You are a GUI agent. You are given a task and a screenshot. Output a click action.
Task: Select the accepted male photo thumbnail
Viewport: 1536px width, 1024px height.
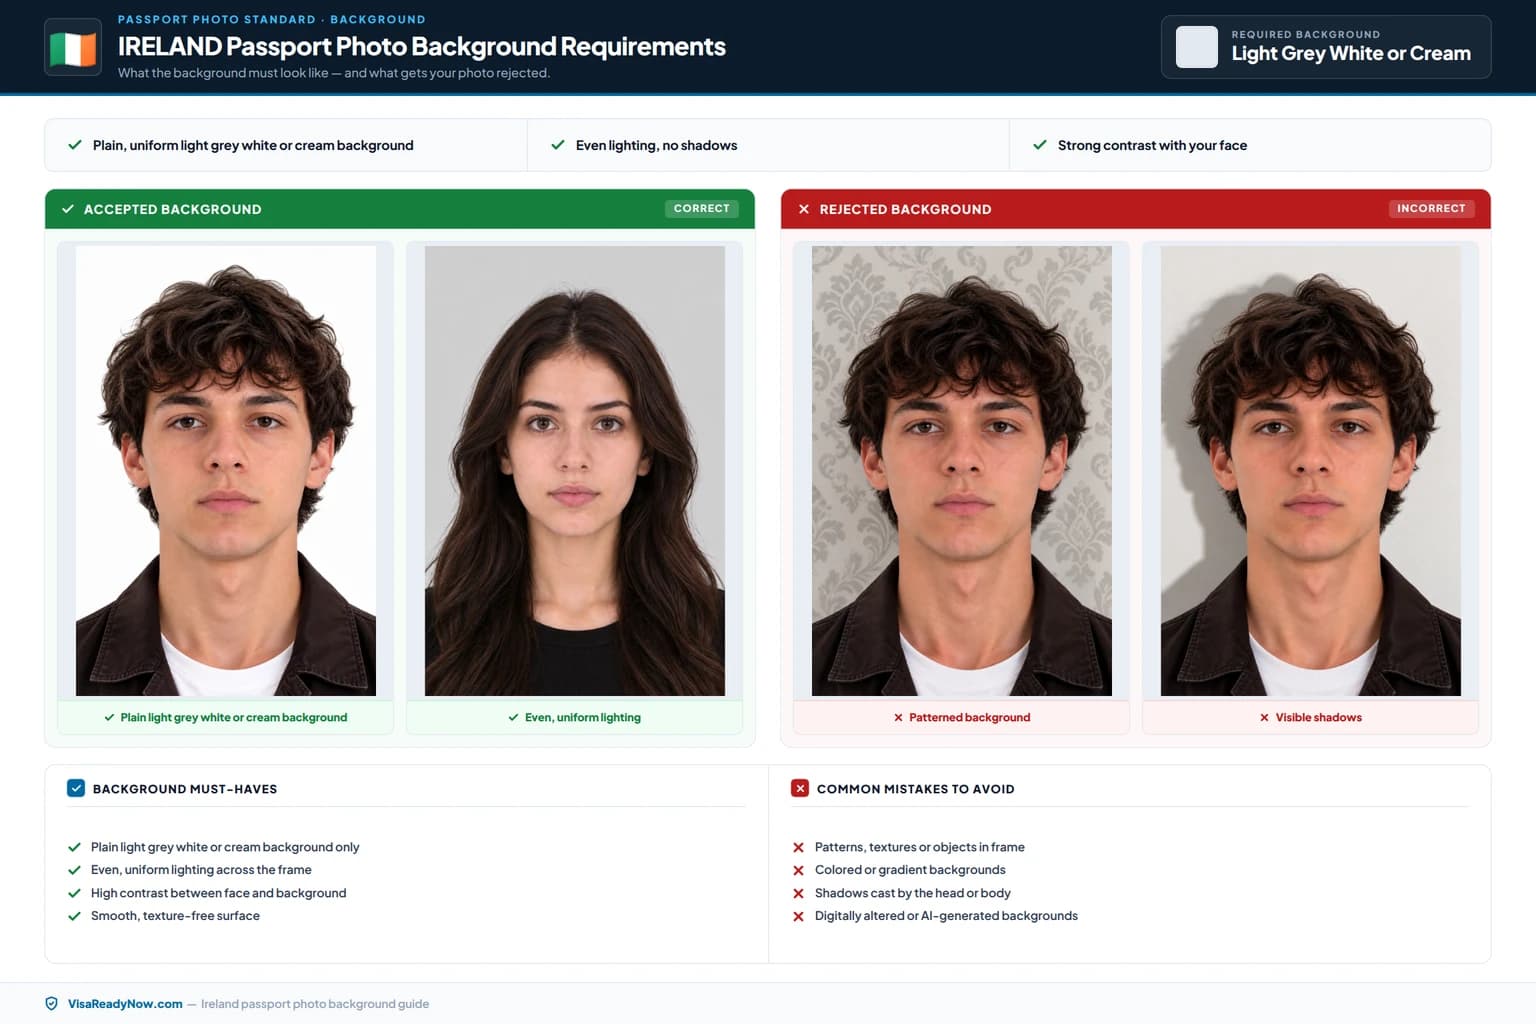(226, 471)
